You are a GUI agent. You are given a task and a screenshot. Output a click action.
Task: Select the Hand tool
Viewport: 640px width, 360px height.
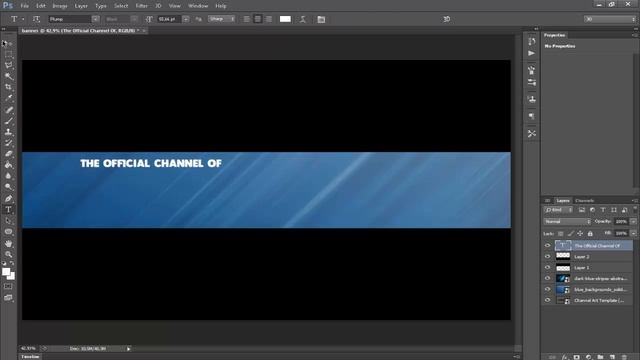(8, 243)
